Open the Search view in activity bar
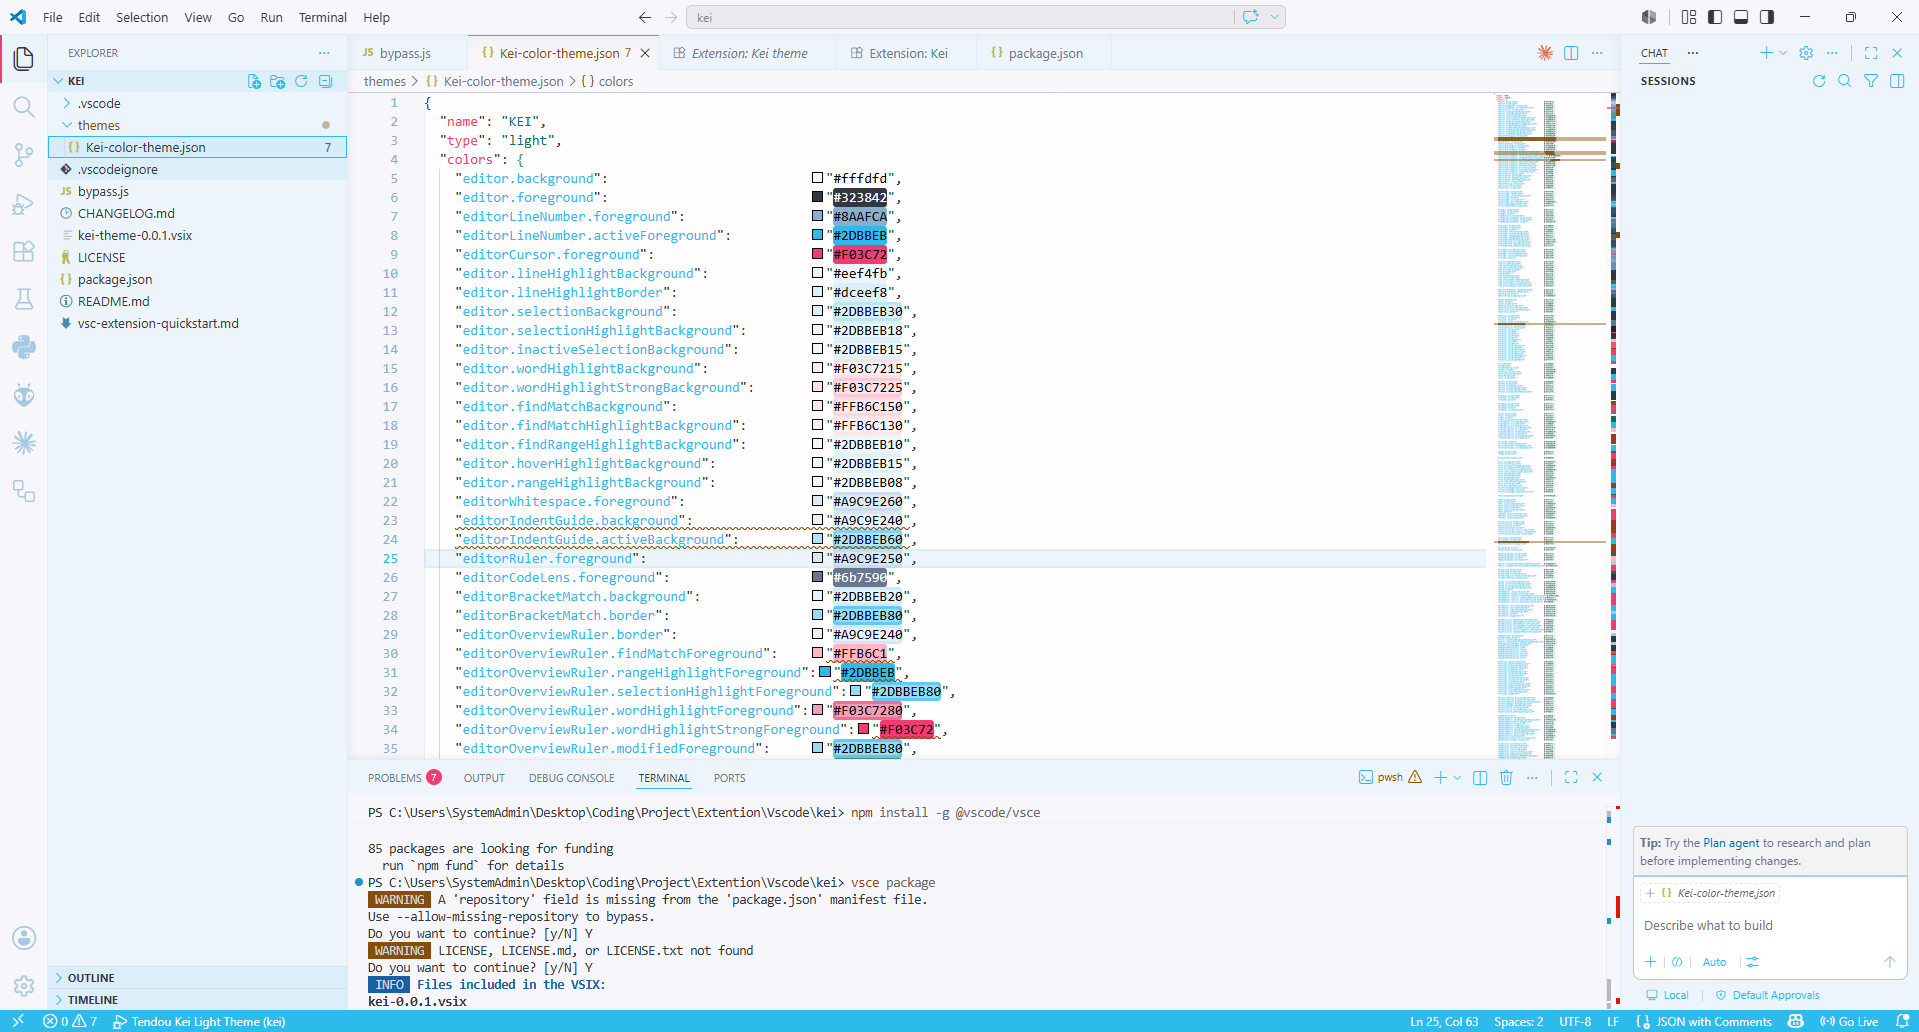Image resolution: width=1919 pixels, height=1032 pixels. point(24,107)
